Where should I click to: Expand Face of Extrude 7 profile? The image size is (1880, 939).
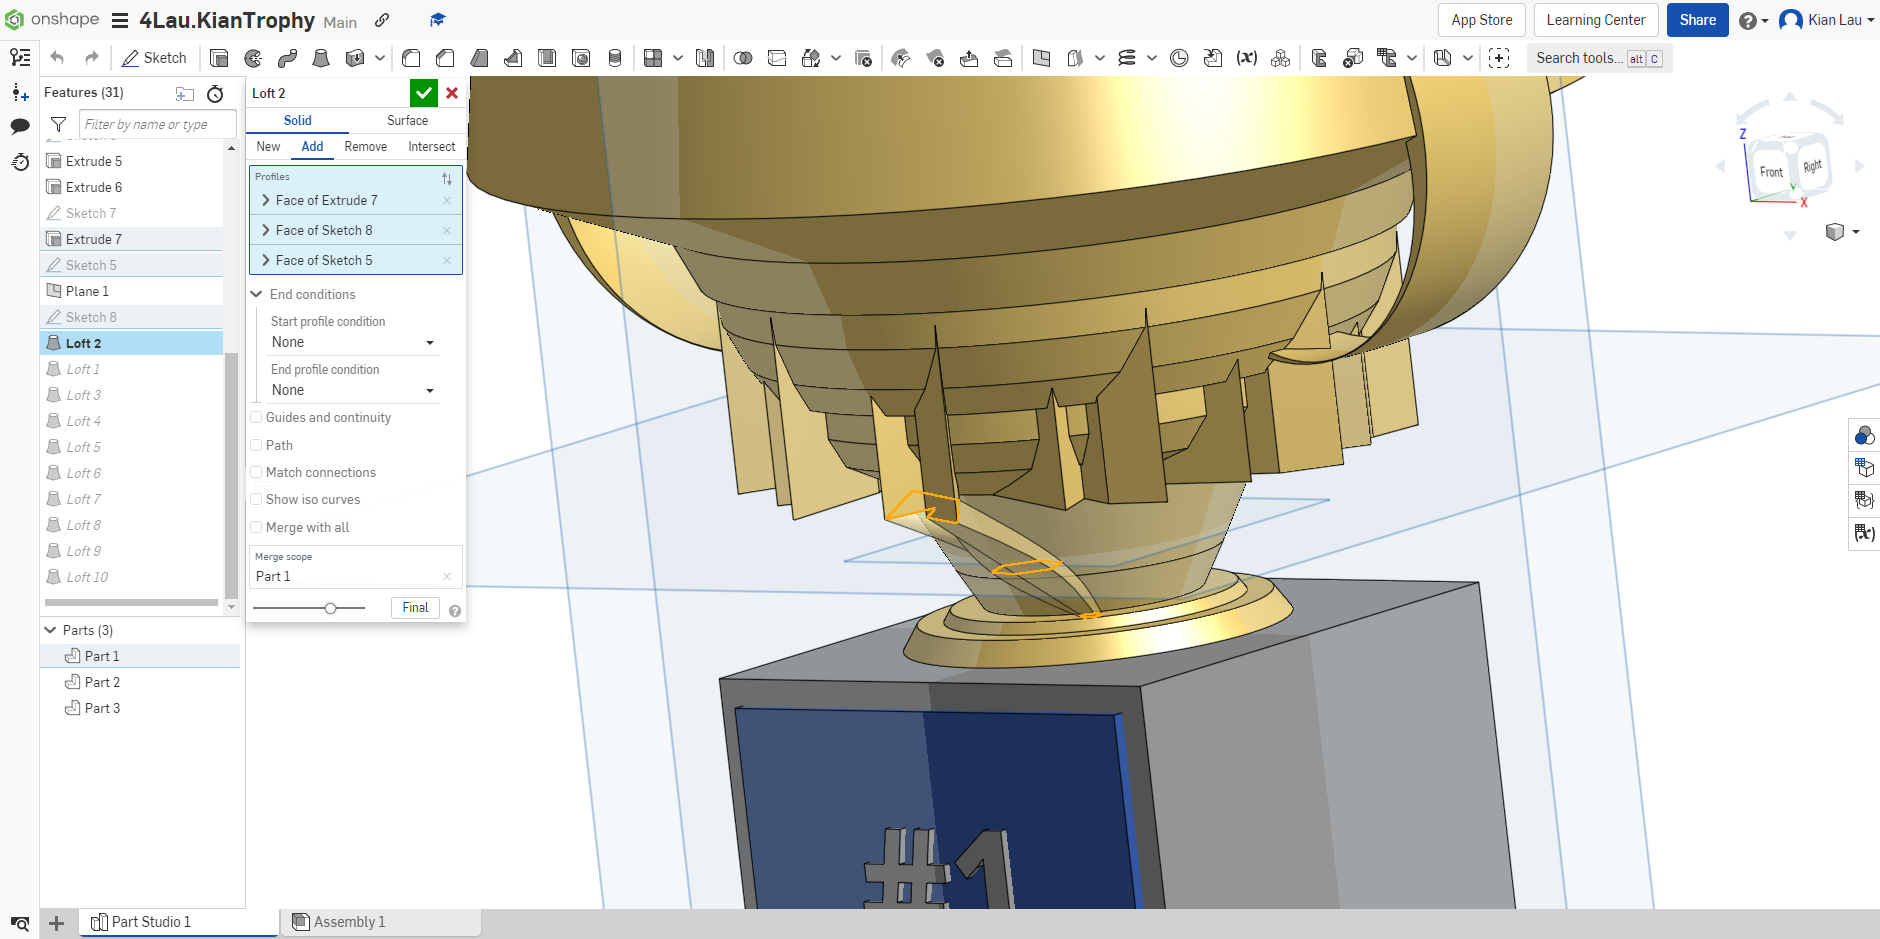click(266, 200)
